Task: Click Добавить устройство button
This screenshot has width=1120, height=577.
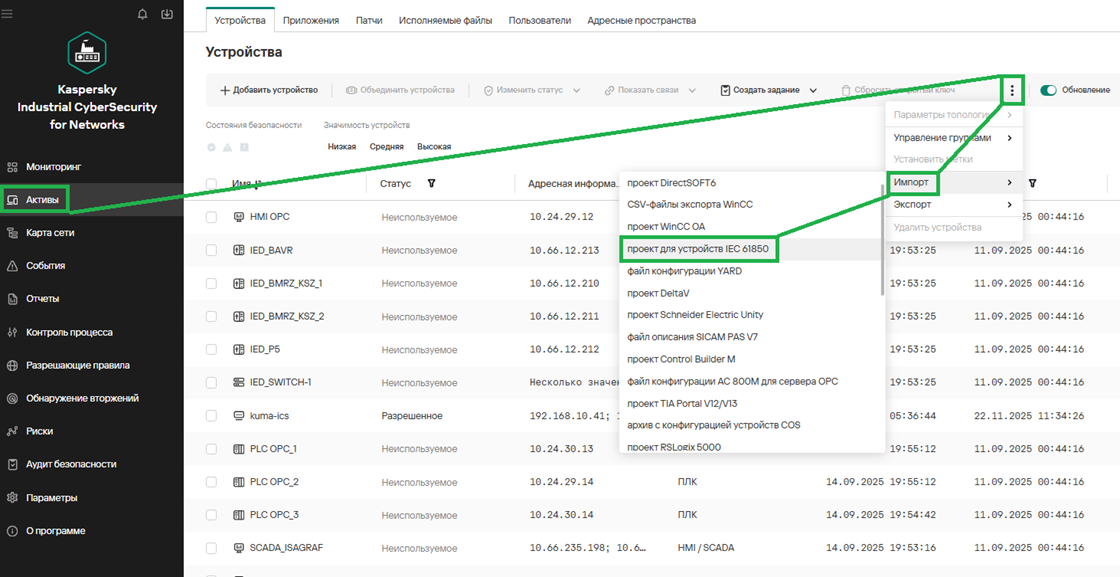Action: point(269,91)
